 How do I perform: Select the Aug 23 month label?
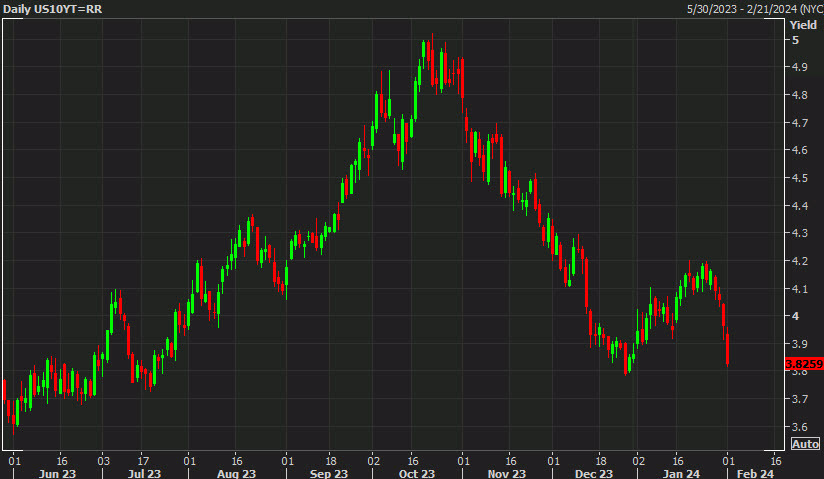(236, 473)
